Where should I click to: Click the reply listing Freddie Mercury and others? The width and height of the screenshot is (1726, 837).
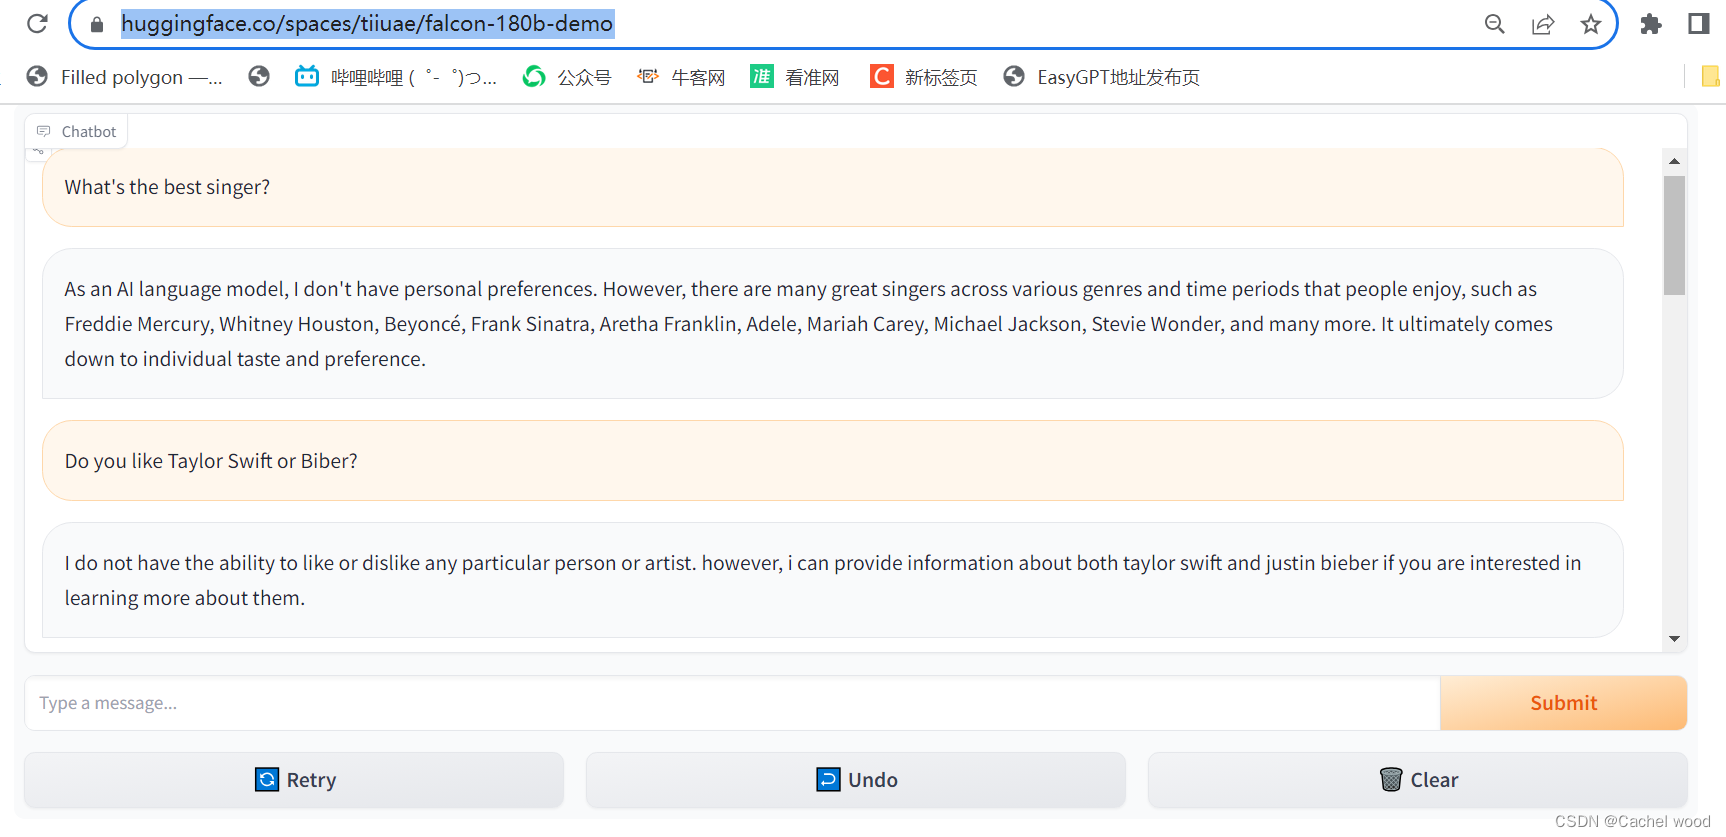coord(832,324)
